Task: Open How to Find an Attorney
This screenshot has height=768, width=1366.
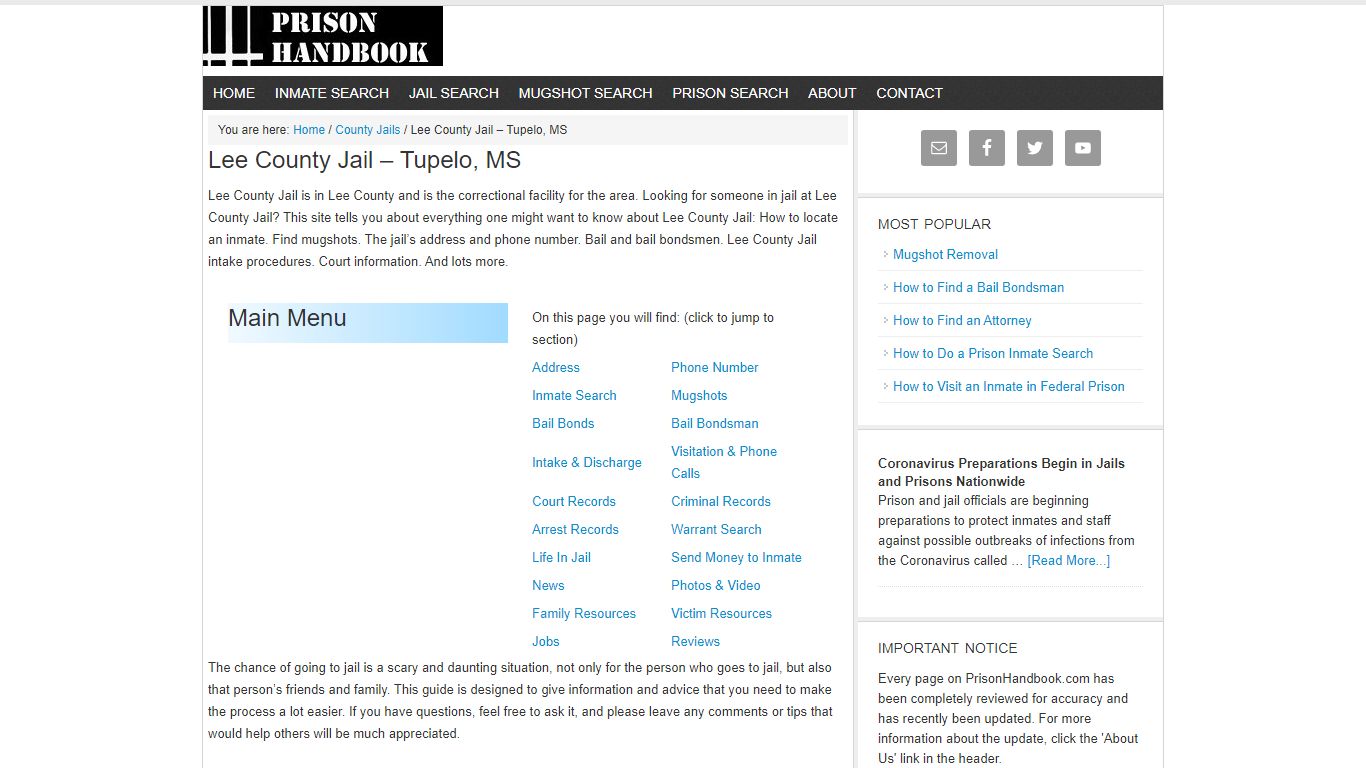Action: pos(962,320)
